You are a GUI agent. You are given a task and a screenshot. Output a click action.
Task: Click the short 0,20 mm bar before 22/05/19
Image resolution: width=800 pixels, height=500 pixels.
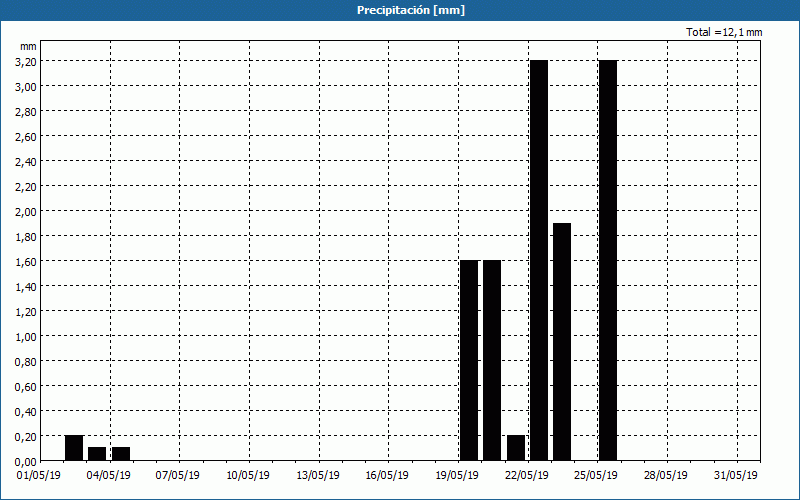[x=516, y=448]
